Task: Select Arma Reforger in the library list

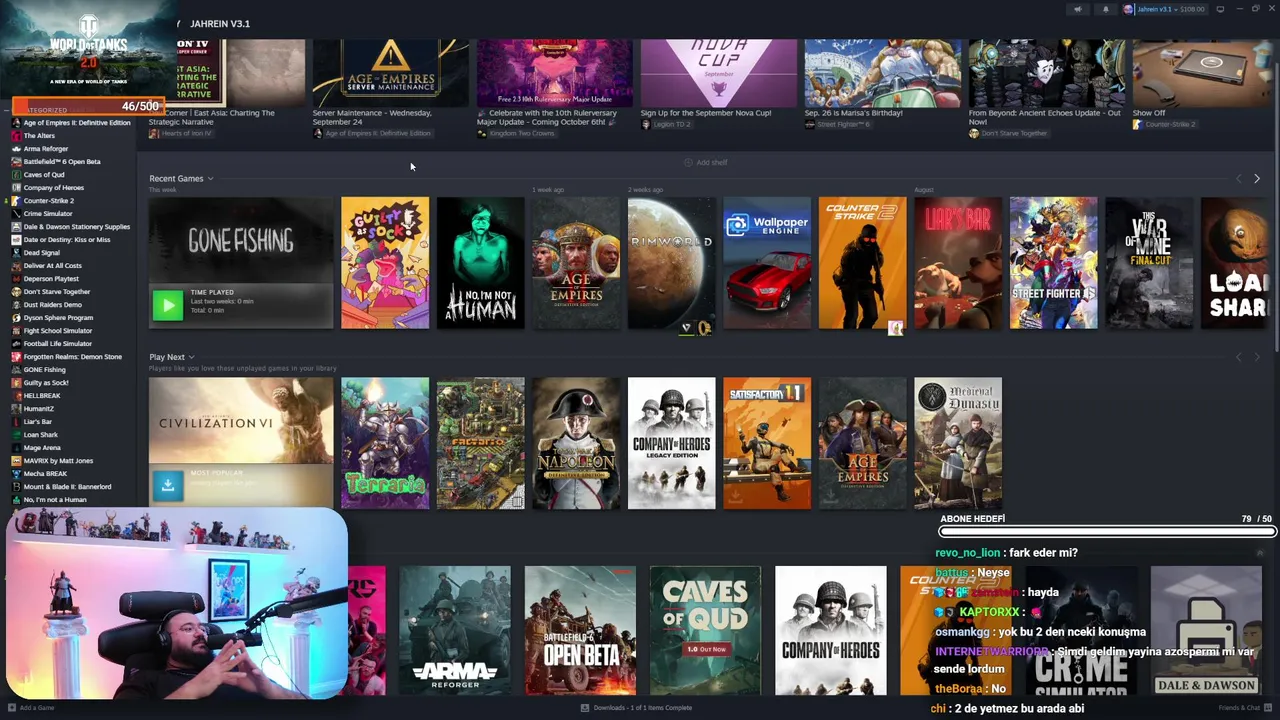Action: click(x=46, y=149)
